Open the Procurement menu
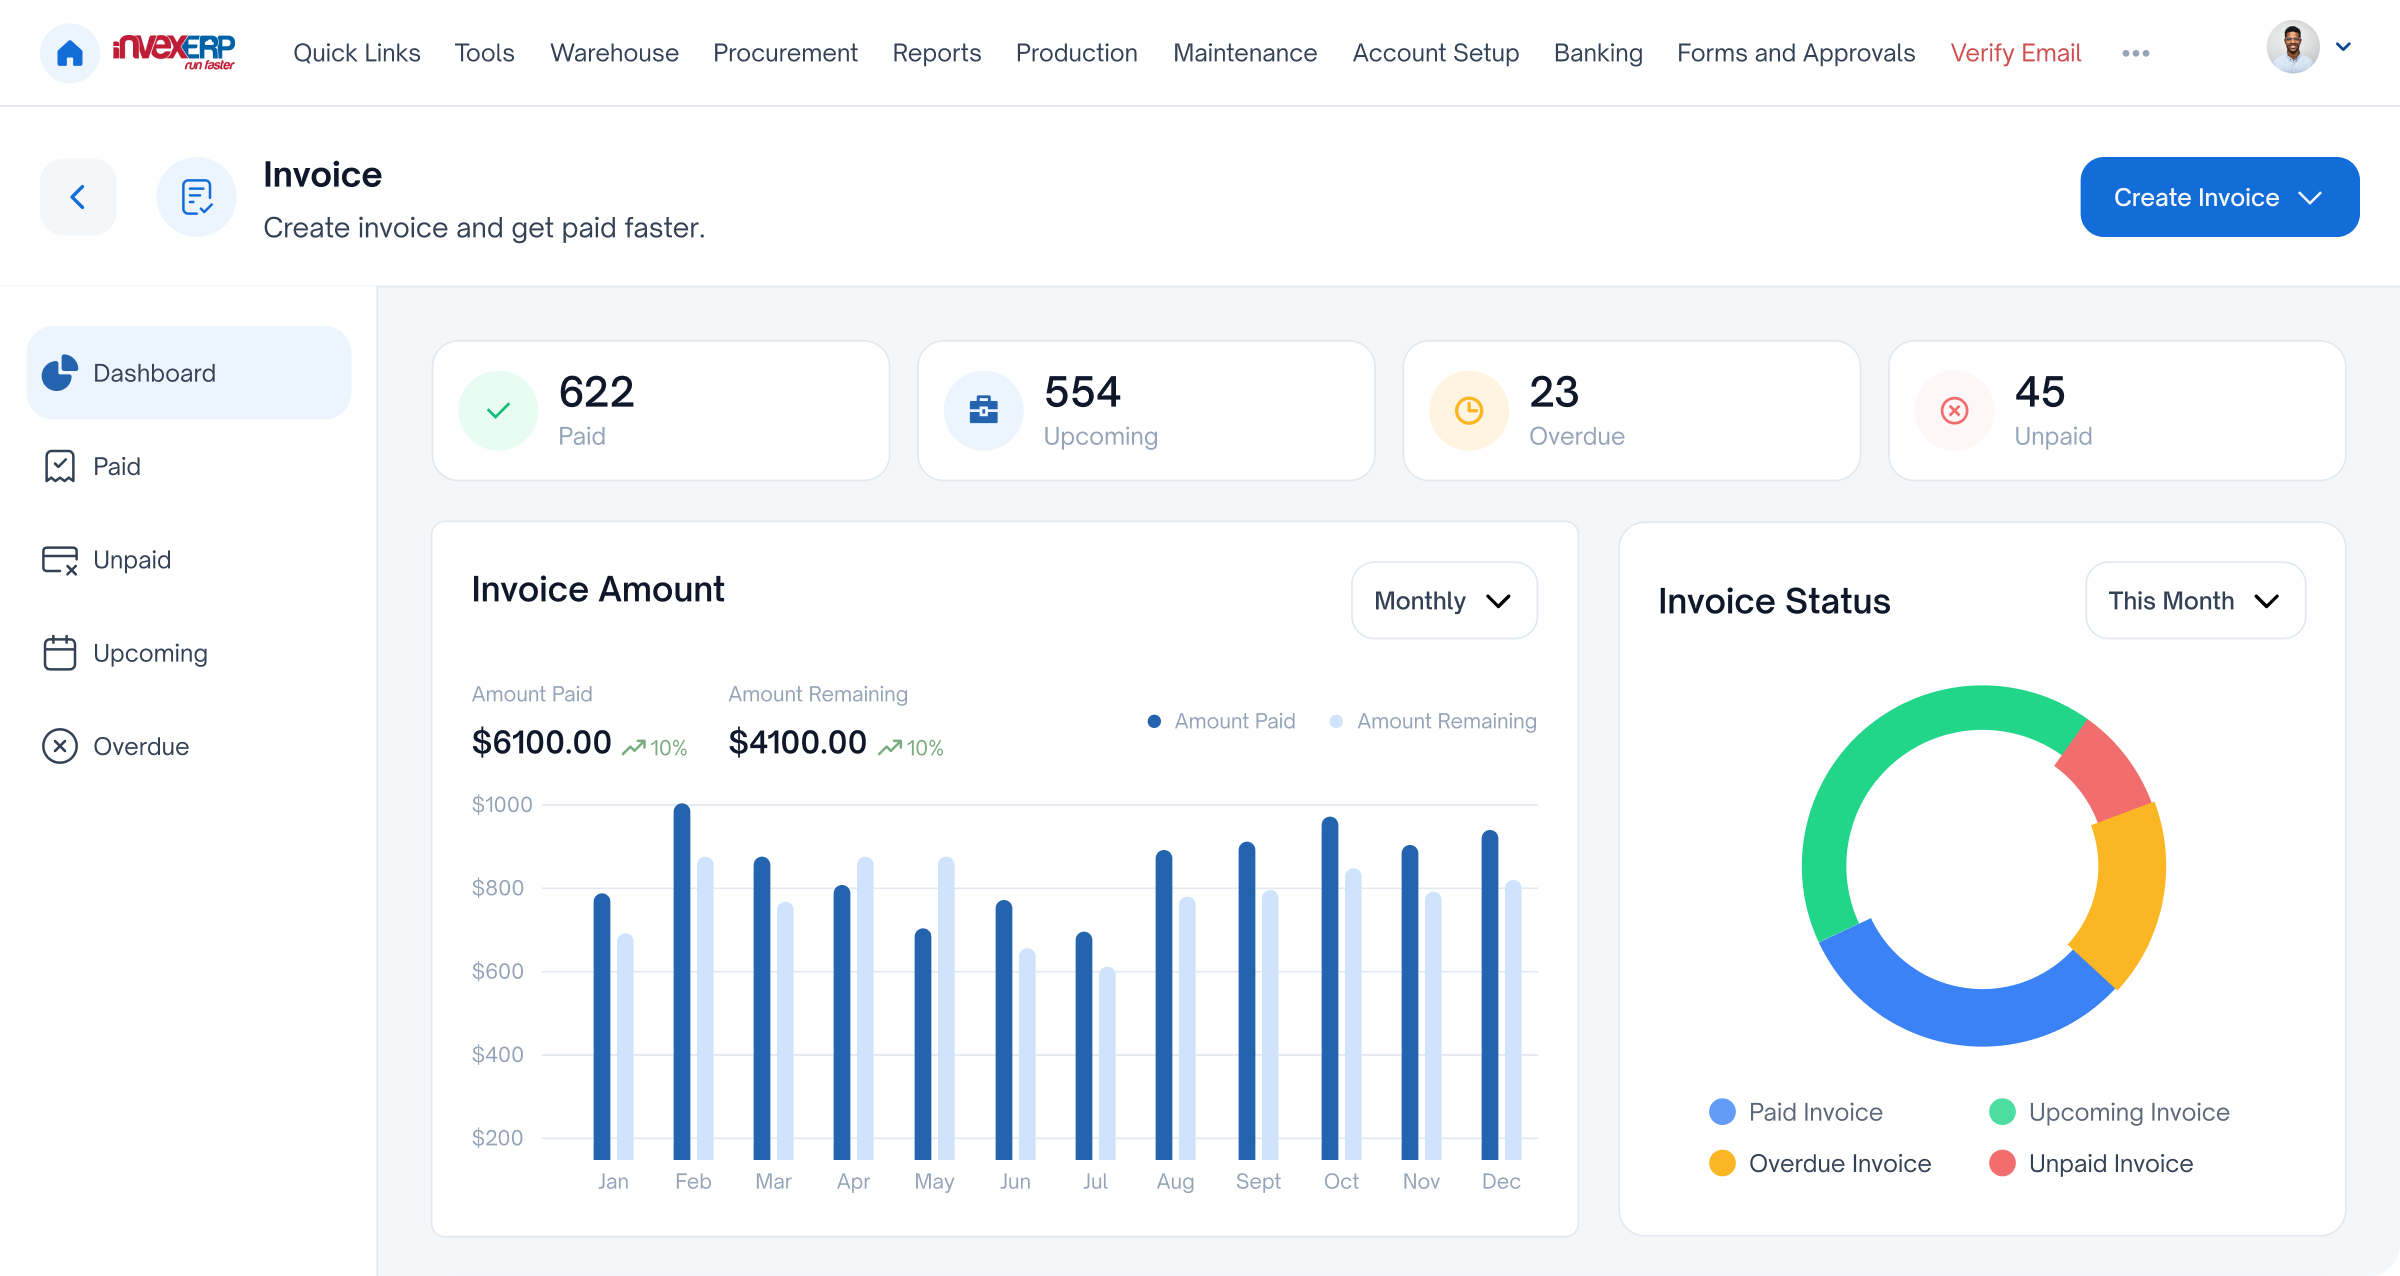 785,53
